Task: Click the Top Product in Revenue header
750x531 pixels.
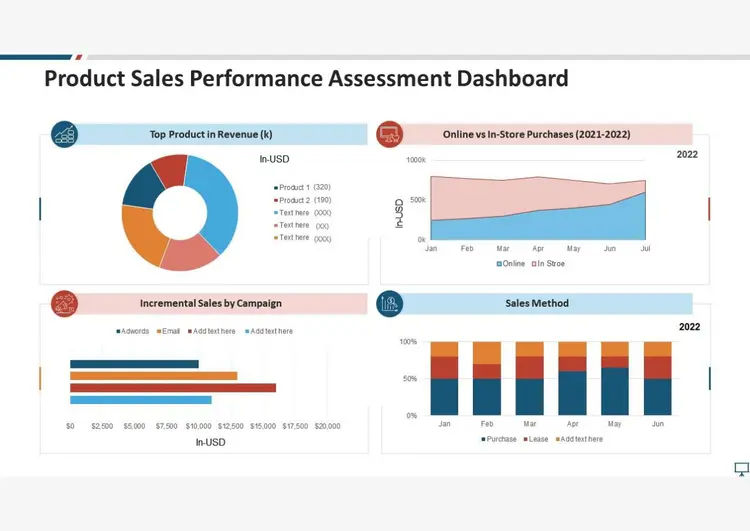Action: (211, 134)
